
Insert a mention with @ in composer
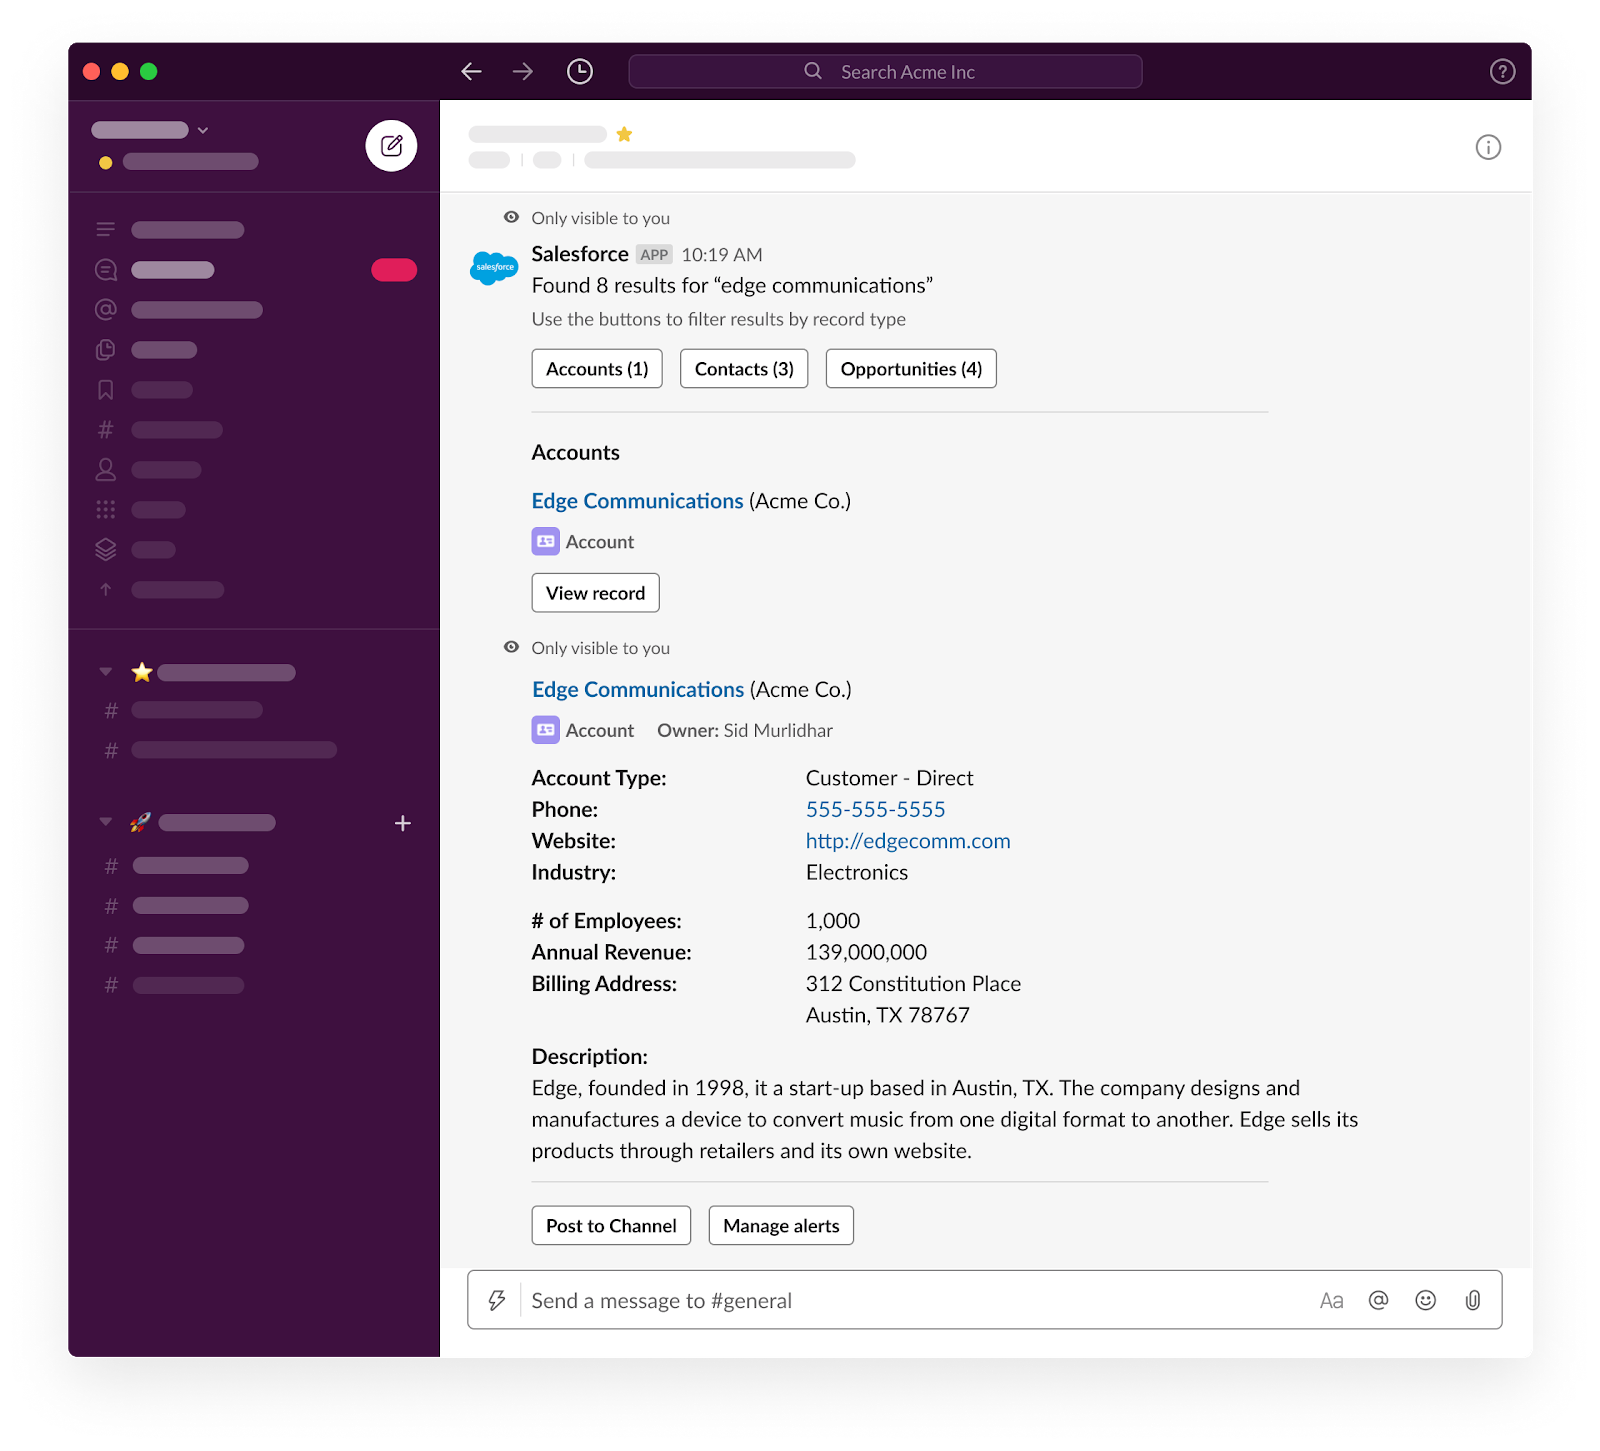1379,1300
